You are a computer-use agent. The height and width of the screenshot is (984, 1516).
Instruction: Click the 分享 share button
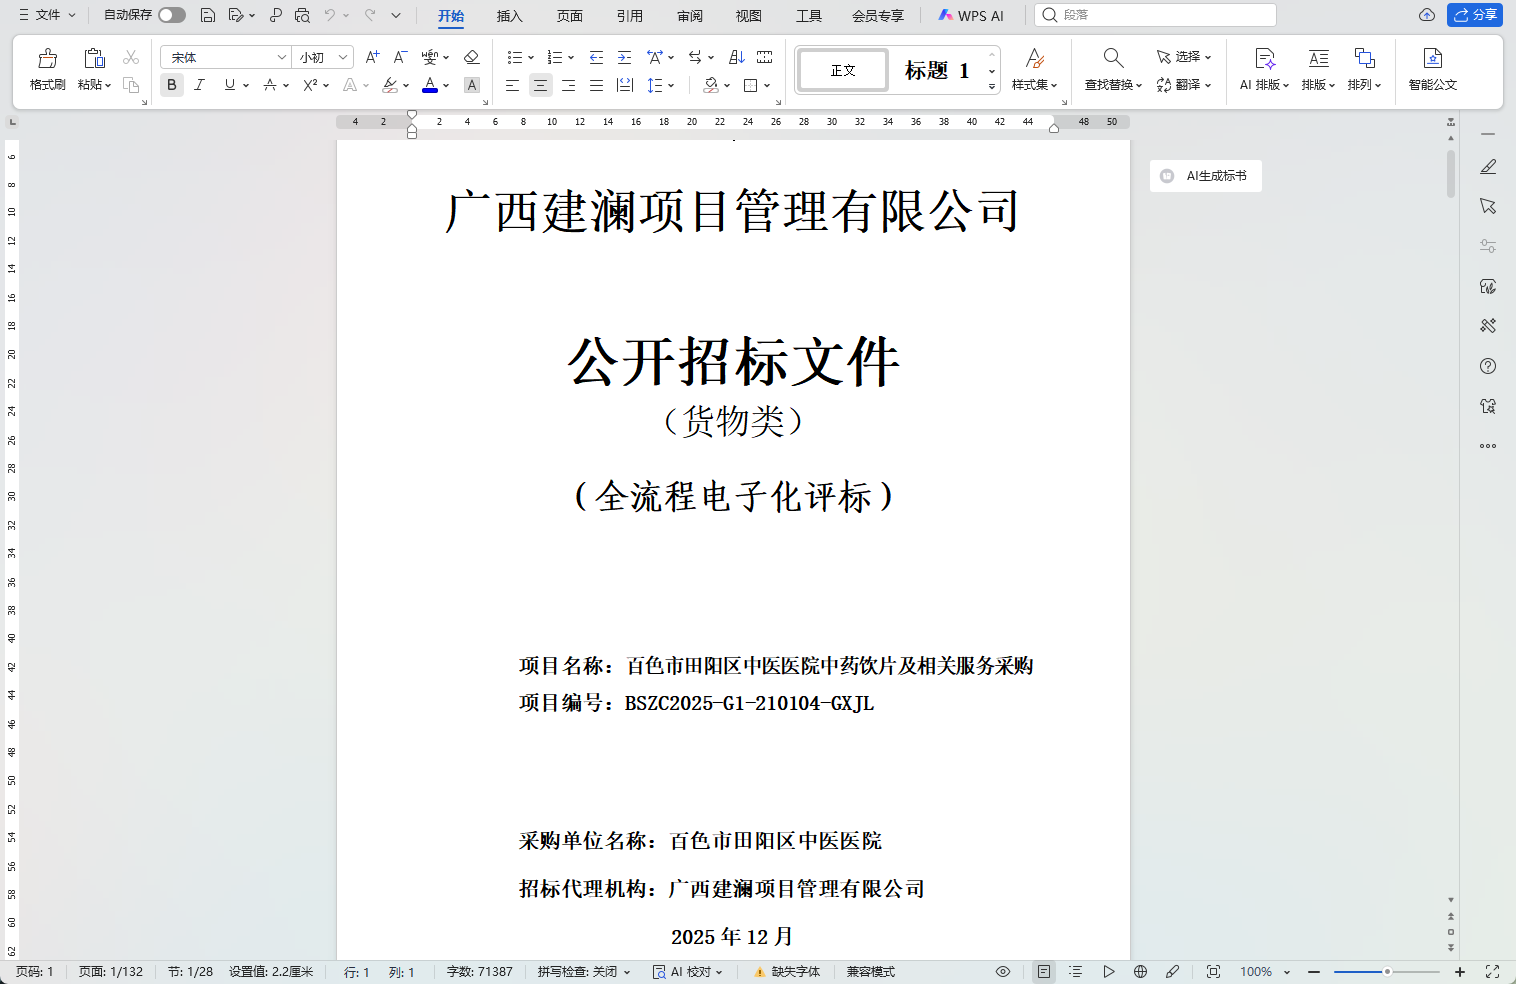(1476, 15)
